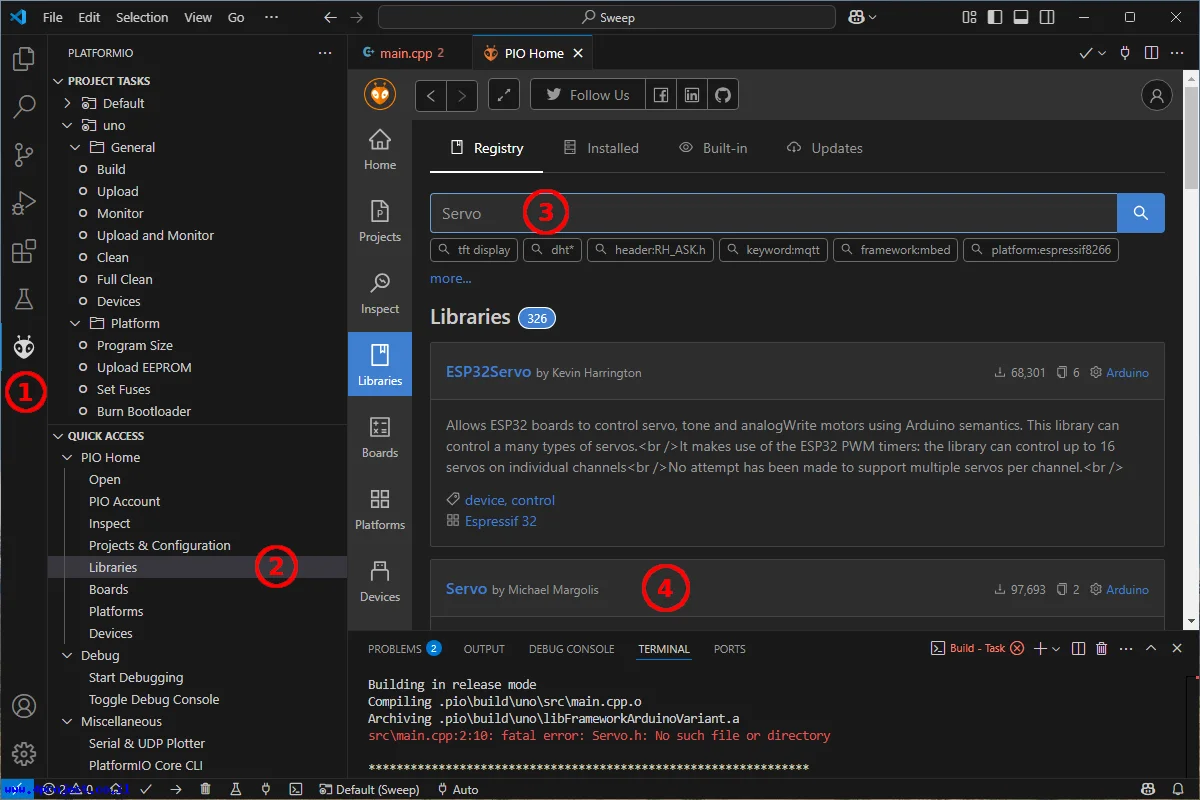
Task: Open Source Control view in activity bar
Action: click(24, 154)
